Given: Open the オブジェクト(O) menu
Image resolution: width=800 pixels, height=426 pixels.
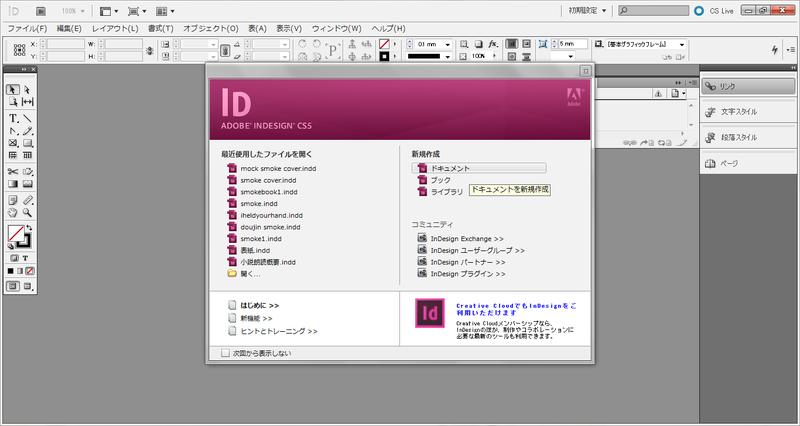Looking at the screenshot, I should [x=211, y=29].
